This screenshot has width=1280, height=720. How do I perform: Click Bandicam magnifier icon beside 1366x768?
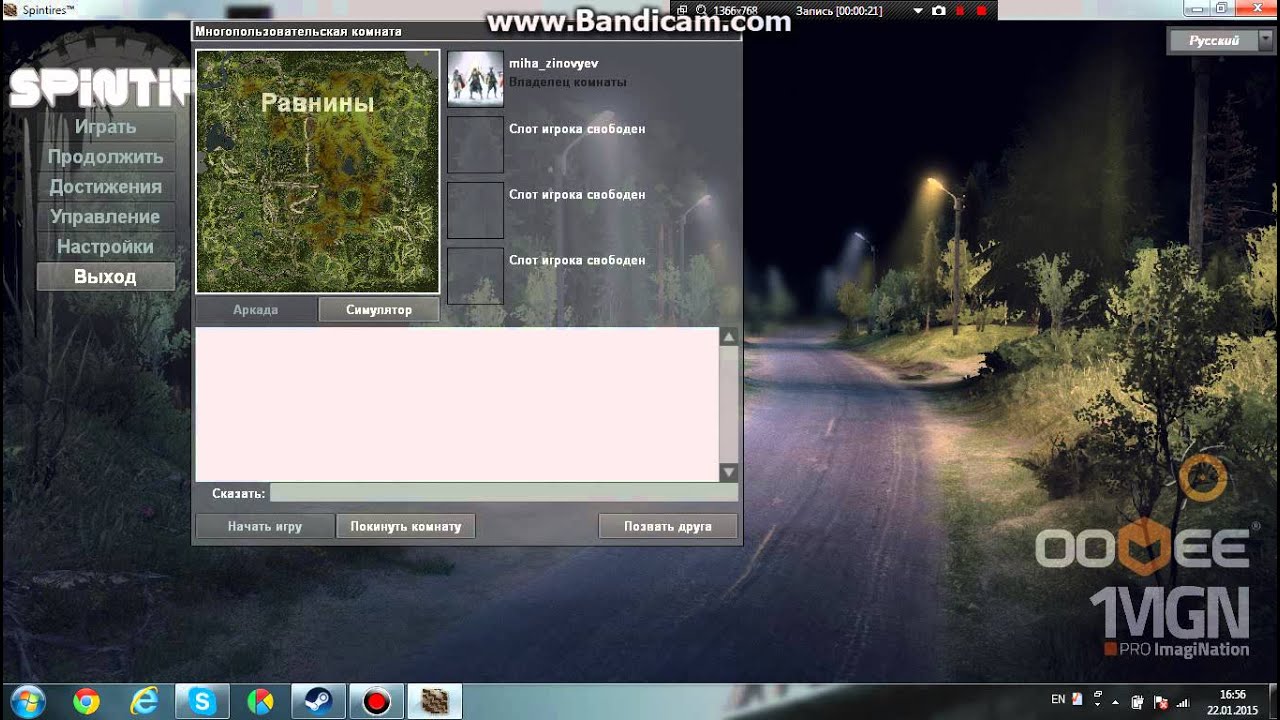tap(699, 11)
